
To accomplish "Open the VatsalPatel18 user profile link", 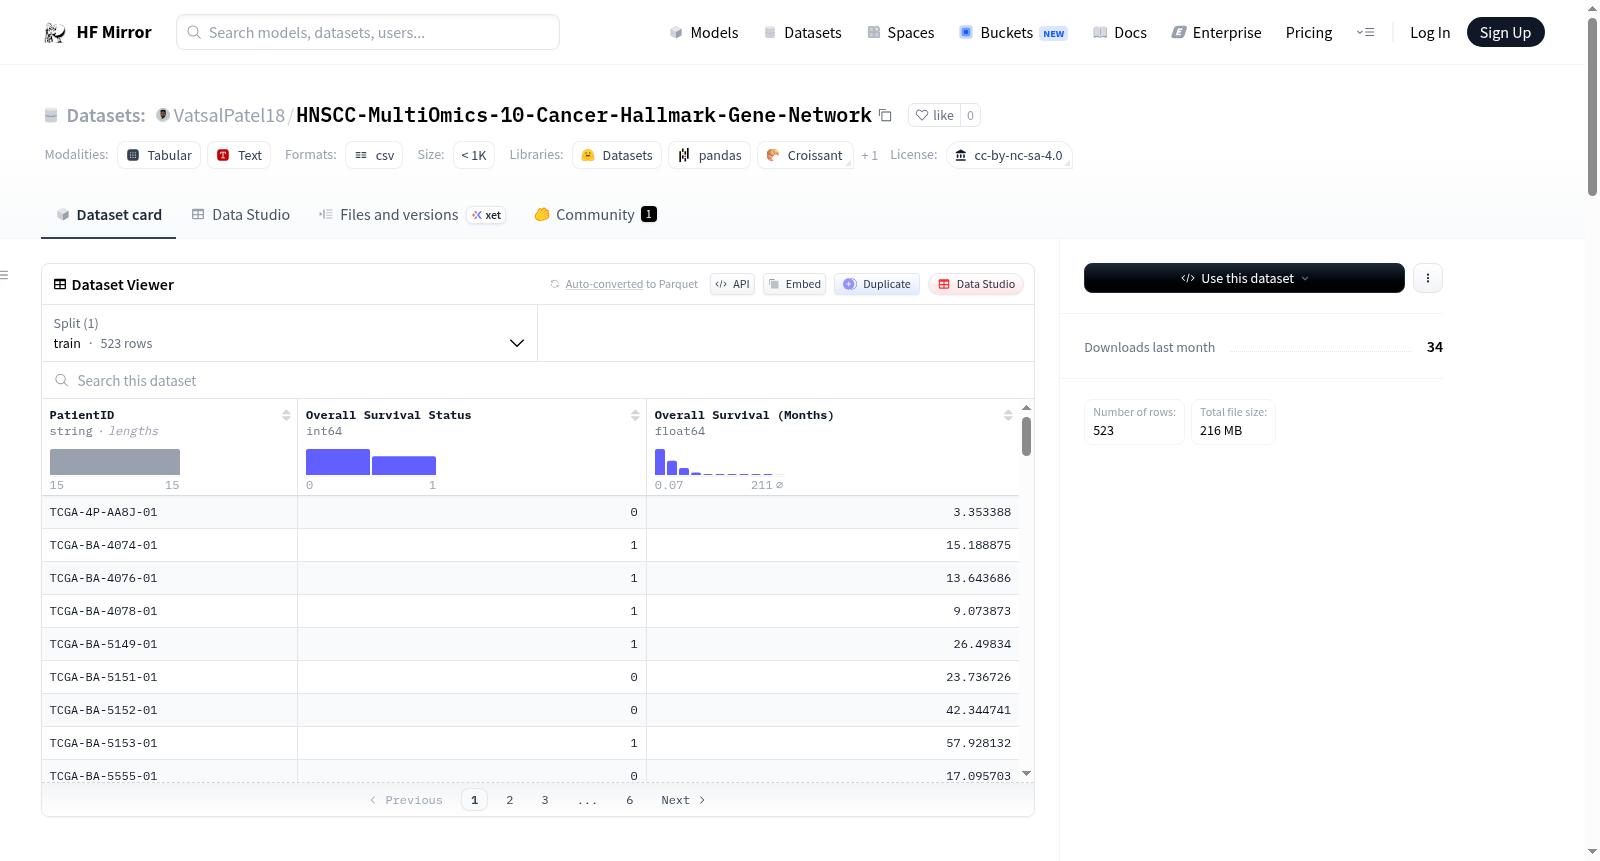I will tap(229, 115).
